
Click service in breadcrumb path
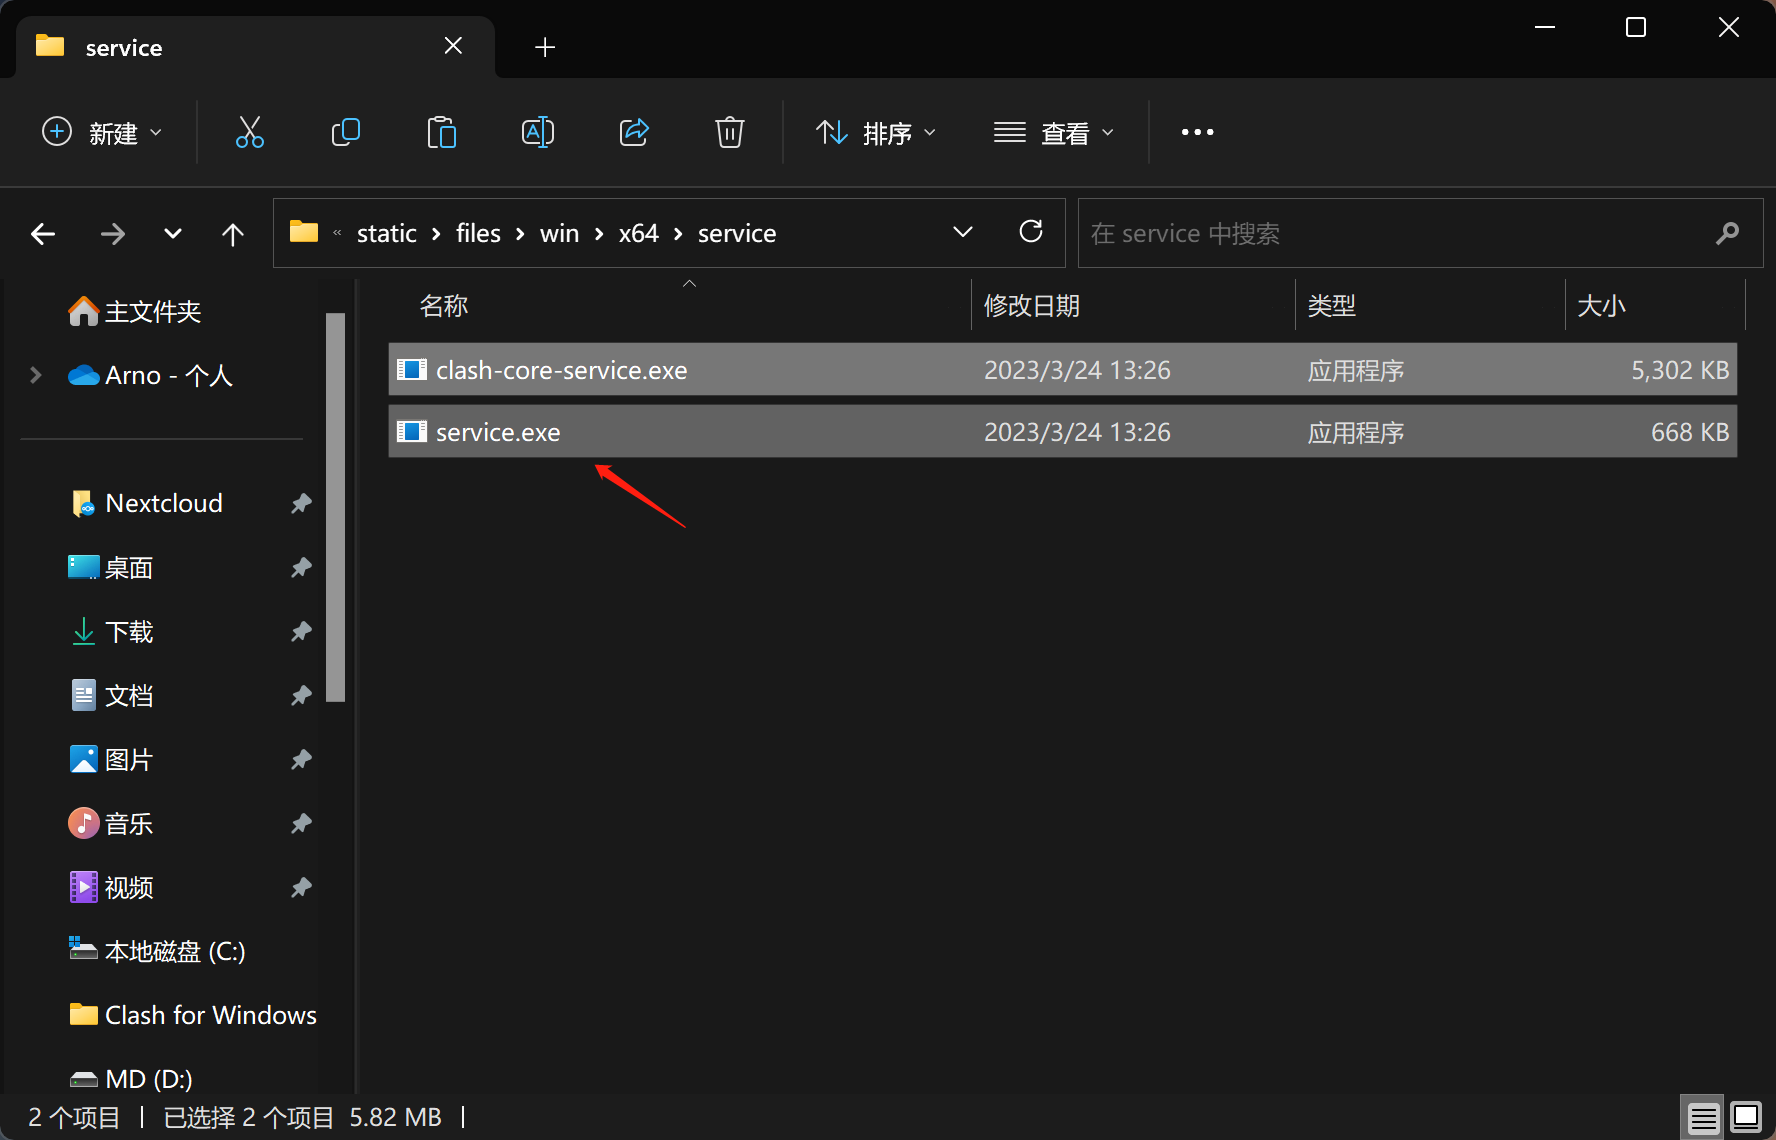[737, 233]
